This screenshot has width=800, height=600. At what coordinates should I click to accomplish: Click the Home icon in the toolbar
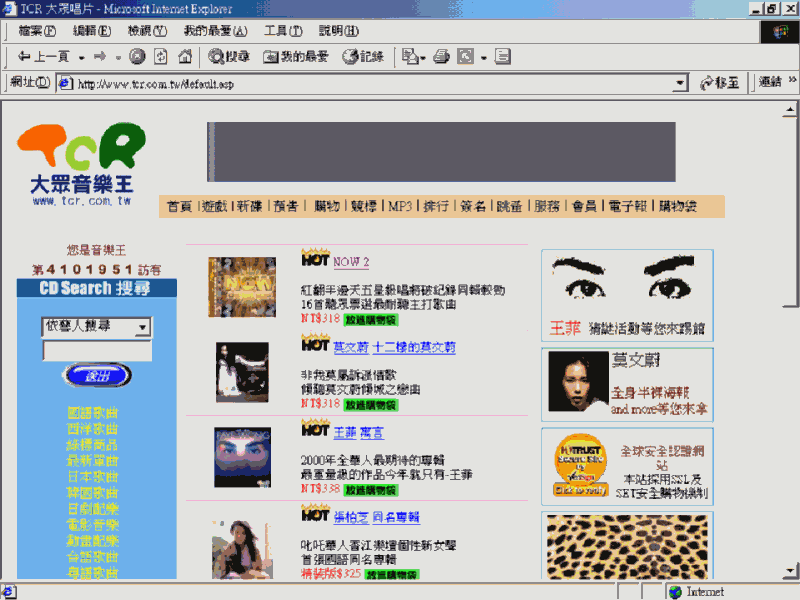coord(185,57)
